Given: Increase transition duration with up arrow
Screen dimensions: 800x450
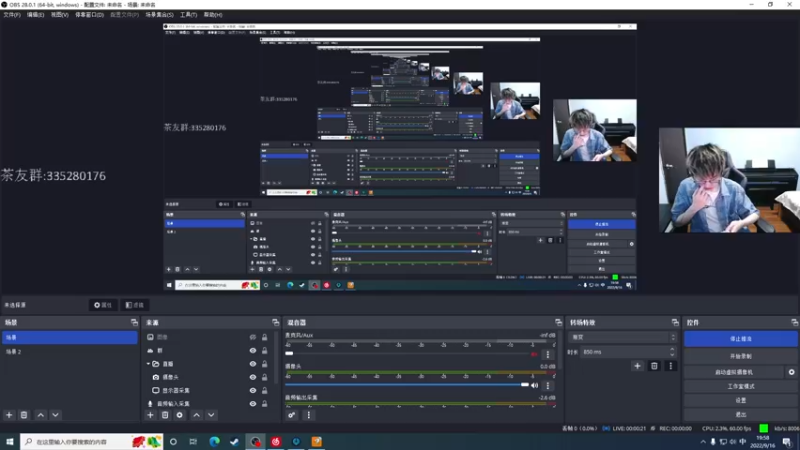Looking at the screenshot, I should [x=672, y=349].
